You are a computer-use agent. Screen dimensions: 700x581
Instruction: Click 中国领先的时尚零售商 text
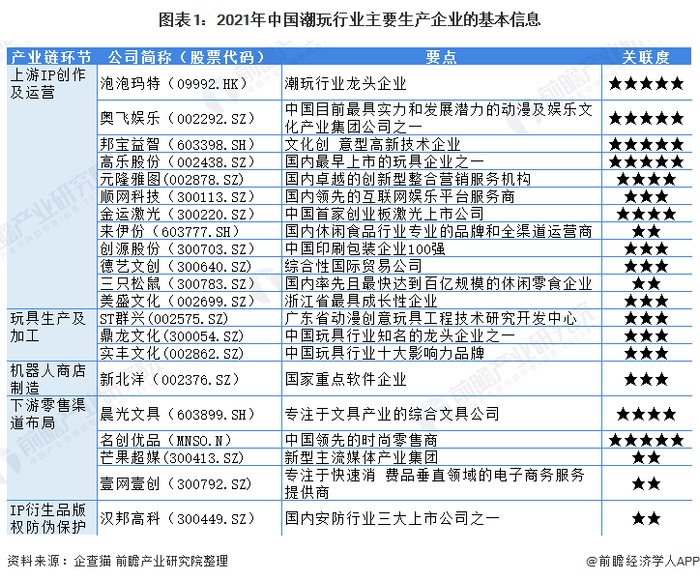(361, 440)
